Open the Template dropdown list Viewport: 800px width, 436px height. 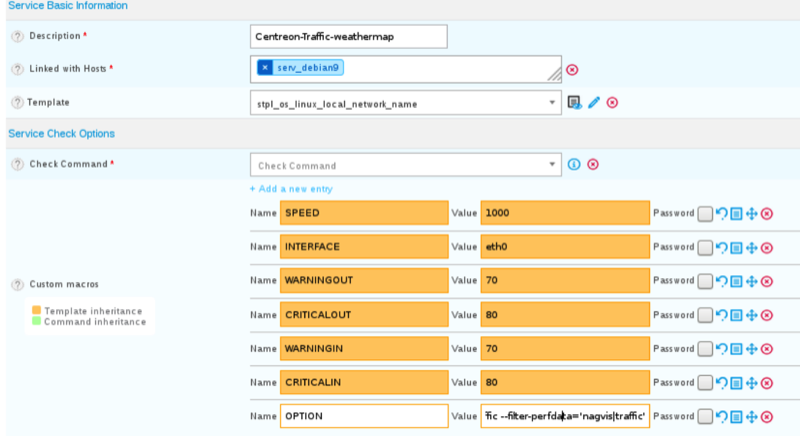(554, 102)
